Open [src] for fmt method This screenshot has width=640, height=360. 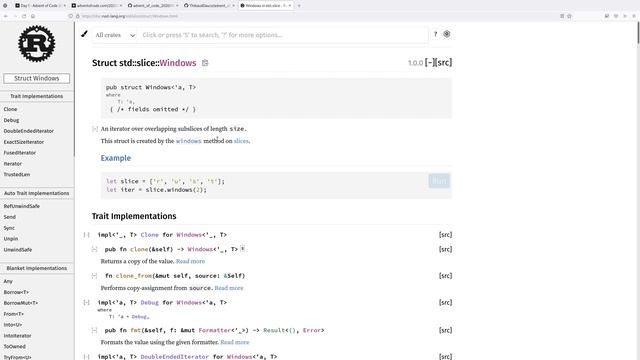click(x=445, y=330)
